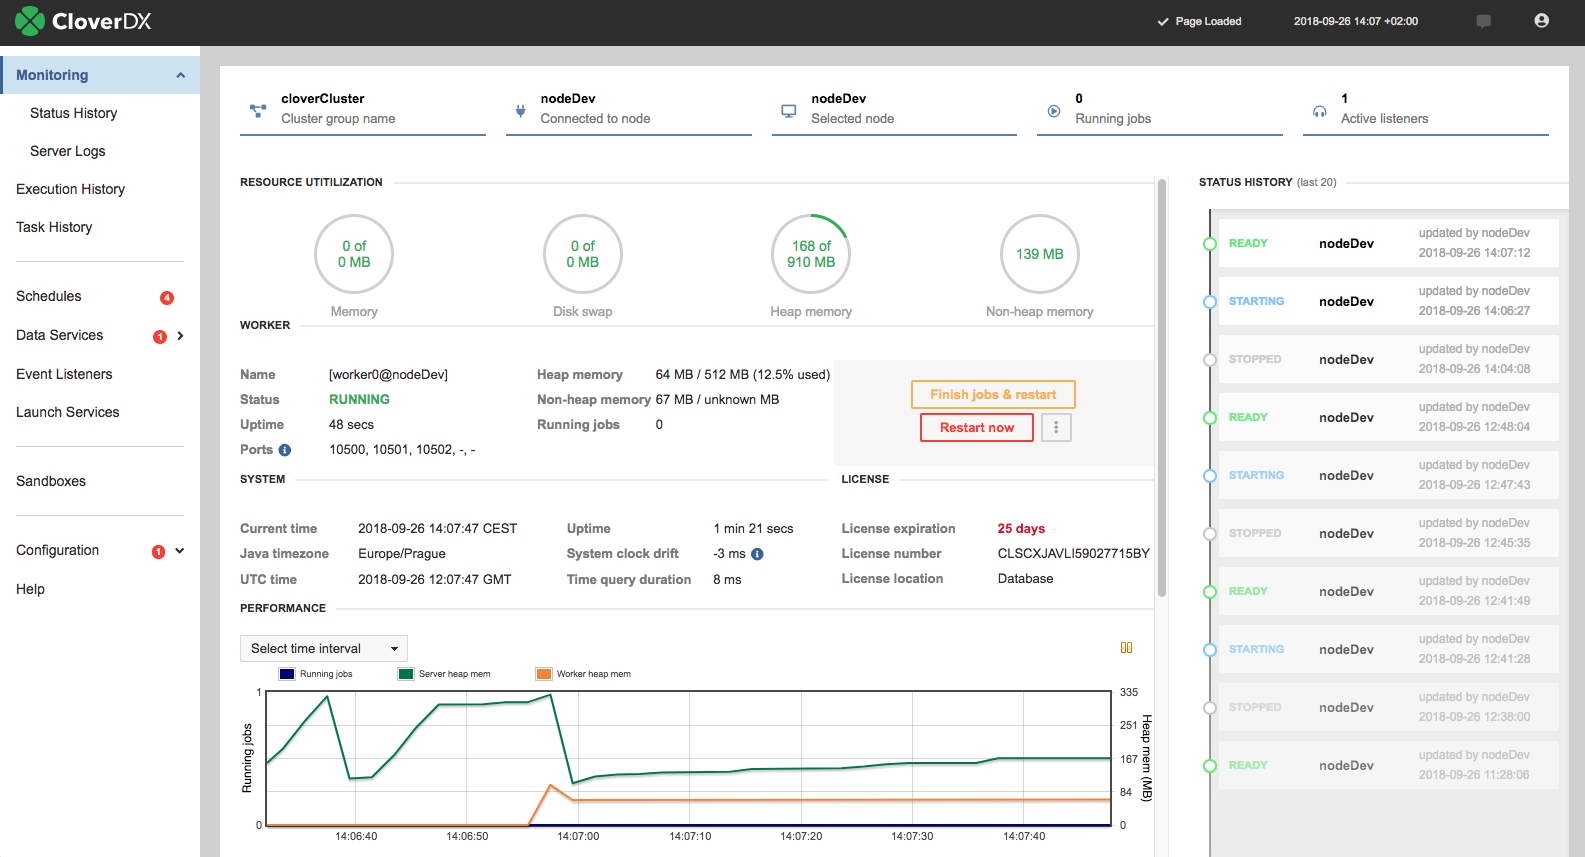Viewport: 1585px width, 857px height.
Task: Click the Heap memory gauge circle
Action: click(811, 254)
